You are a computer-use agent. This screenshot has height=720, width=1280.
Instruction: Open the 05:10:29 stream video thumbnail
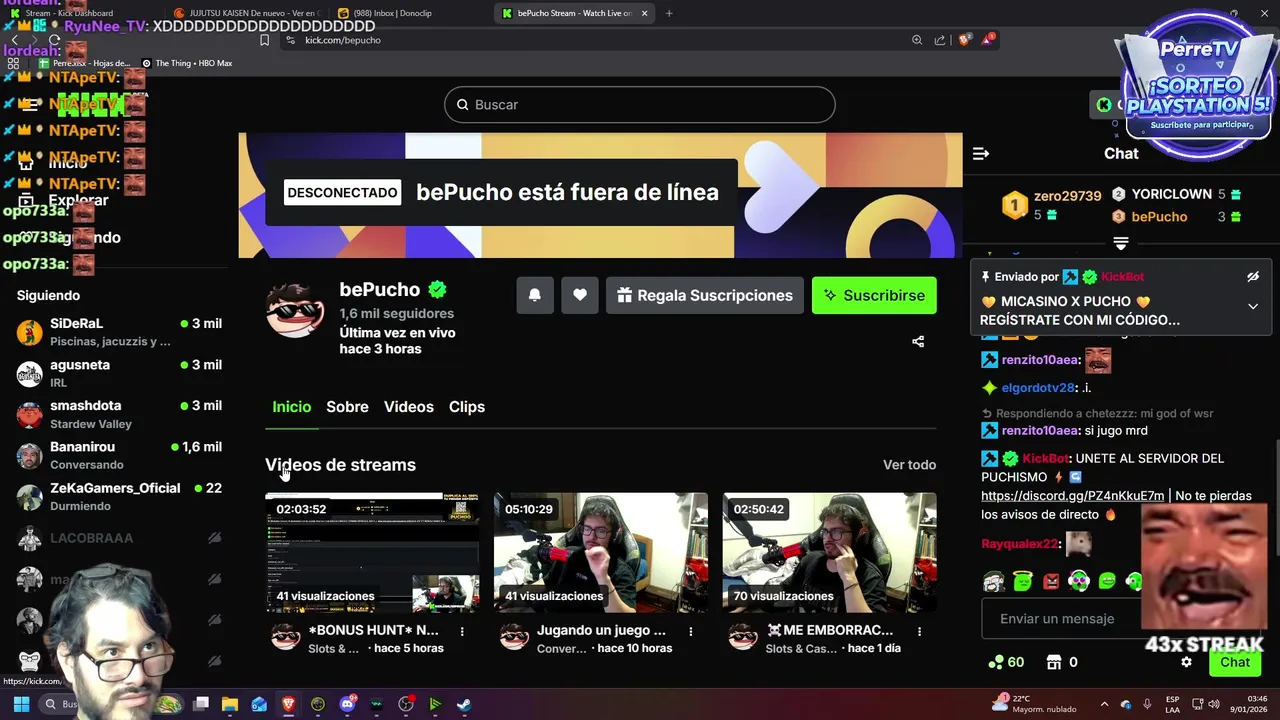click(x=601, y=552)
